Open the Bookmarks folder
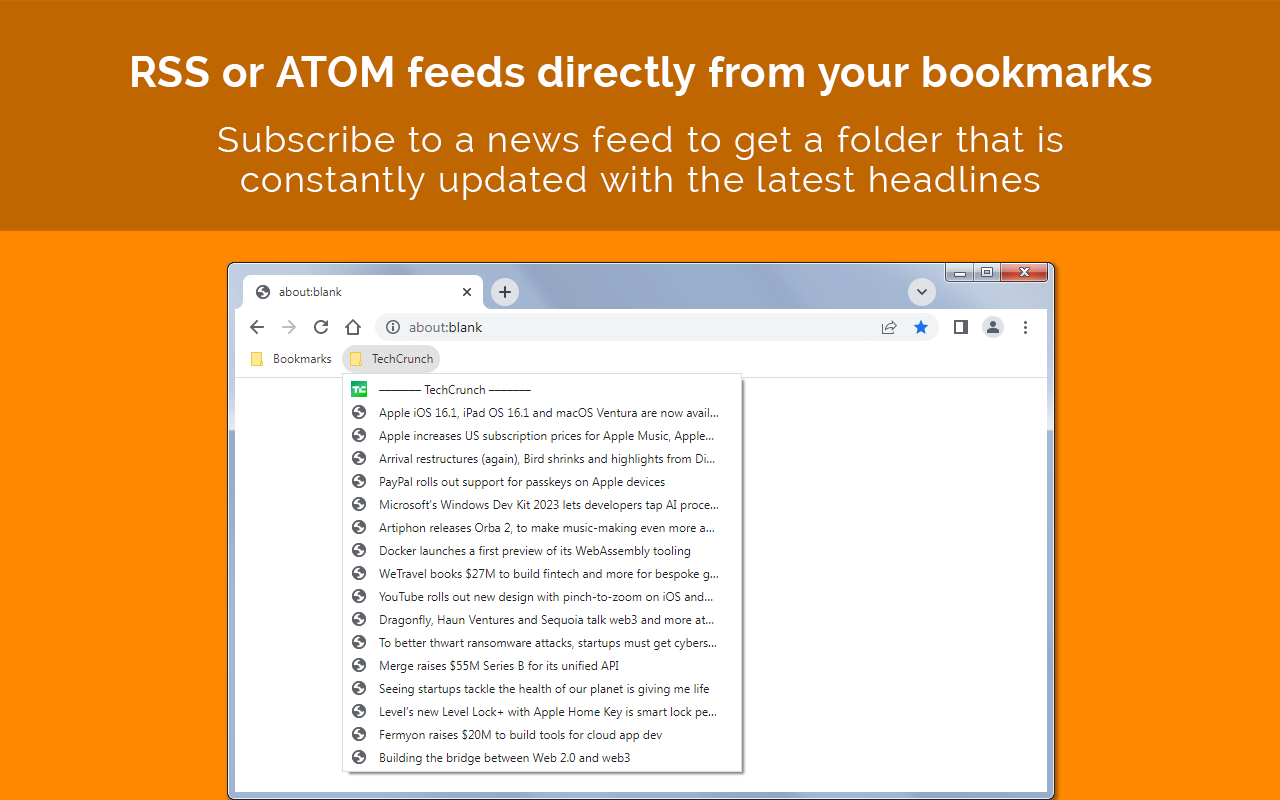Image resolution: width=1280 pixels, height=800 pixels. click(291, 359)
